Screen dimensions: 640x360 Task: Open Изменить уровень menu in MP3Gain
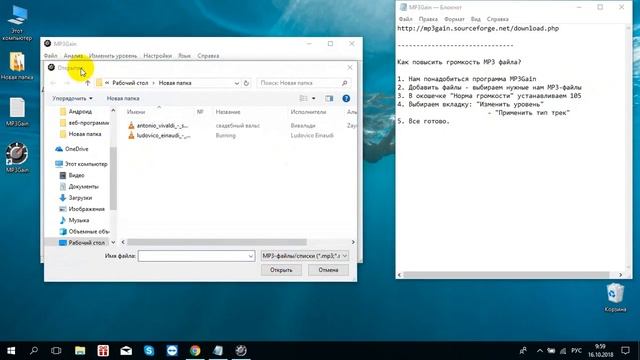(x=113, y=56)
